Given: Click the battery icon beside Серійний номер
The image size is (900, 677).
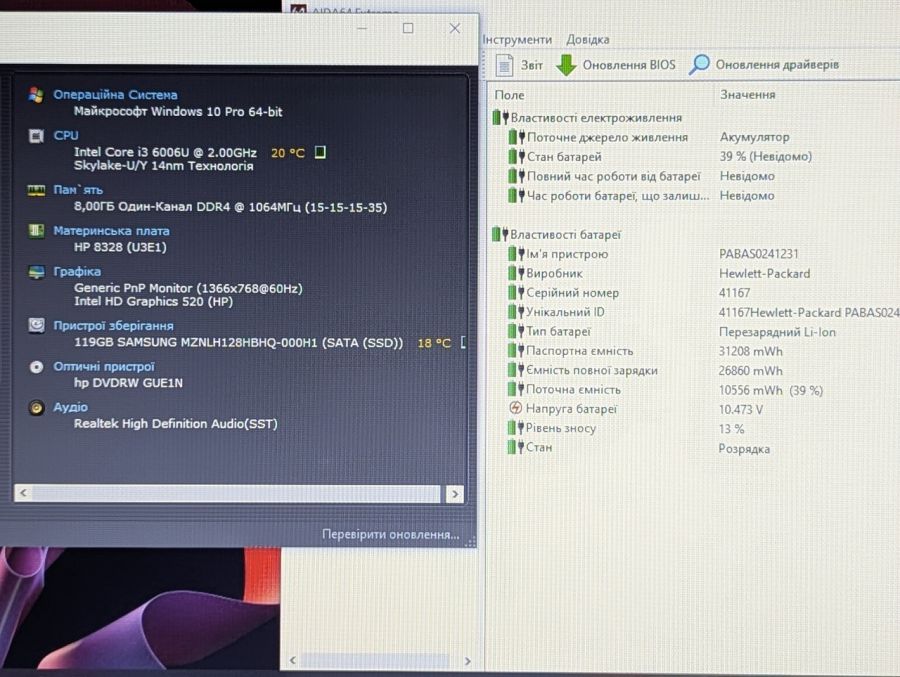Looking at the screenshot, I should [x=516, y=292].
